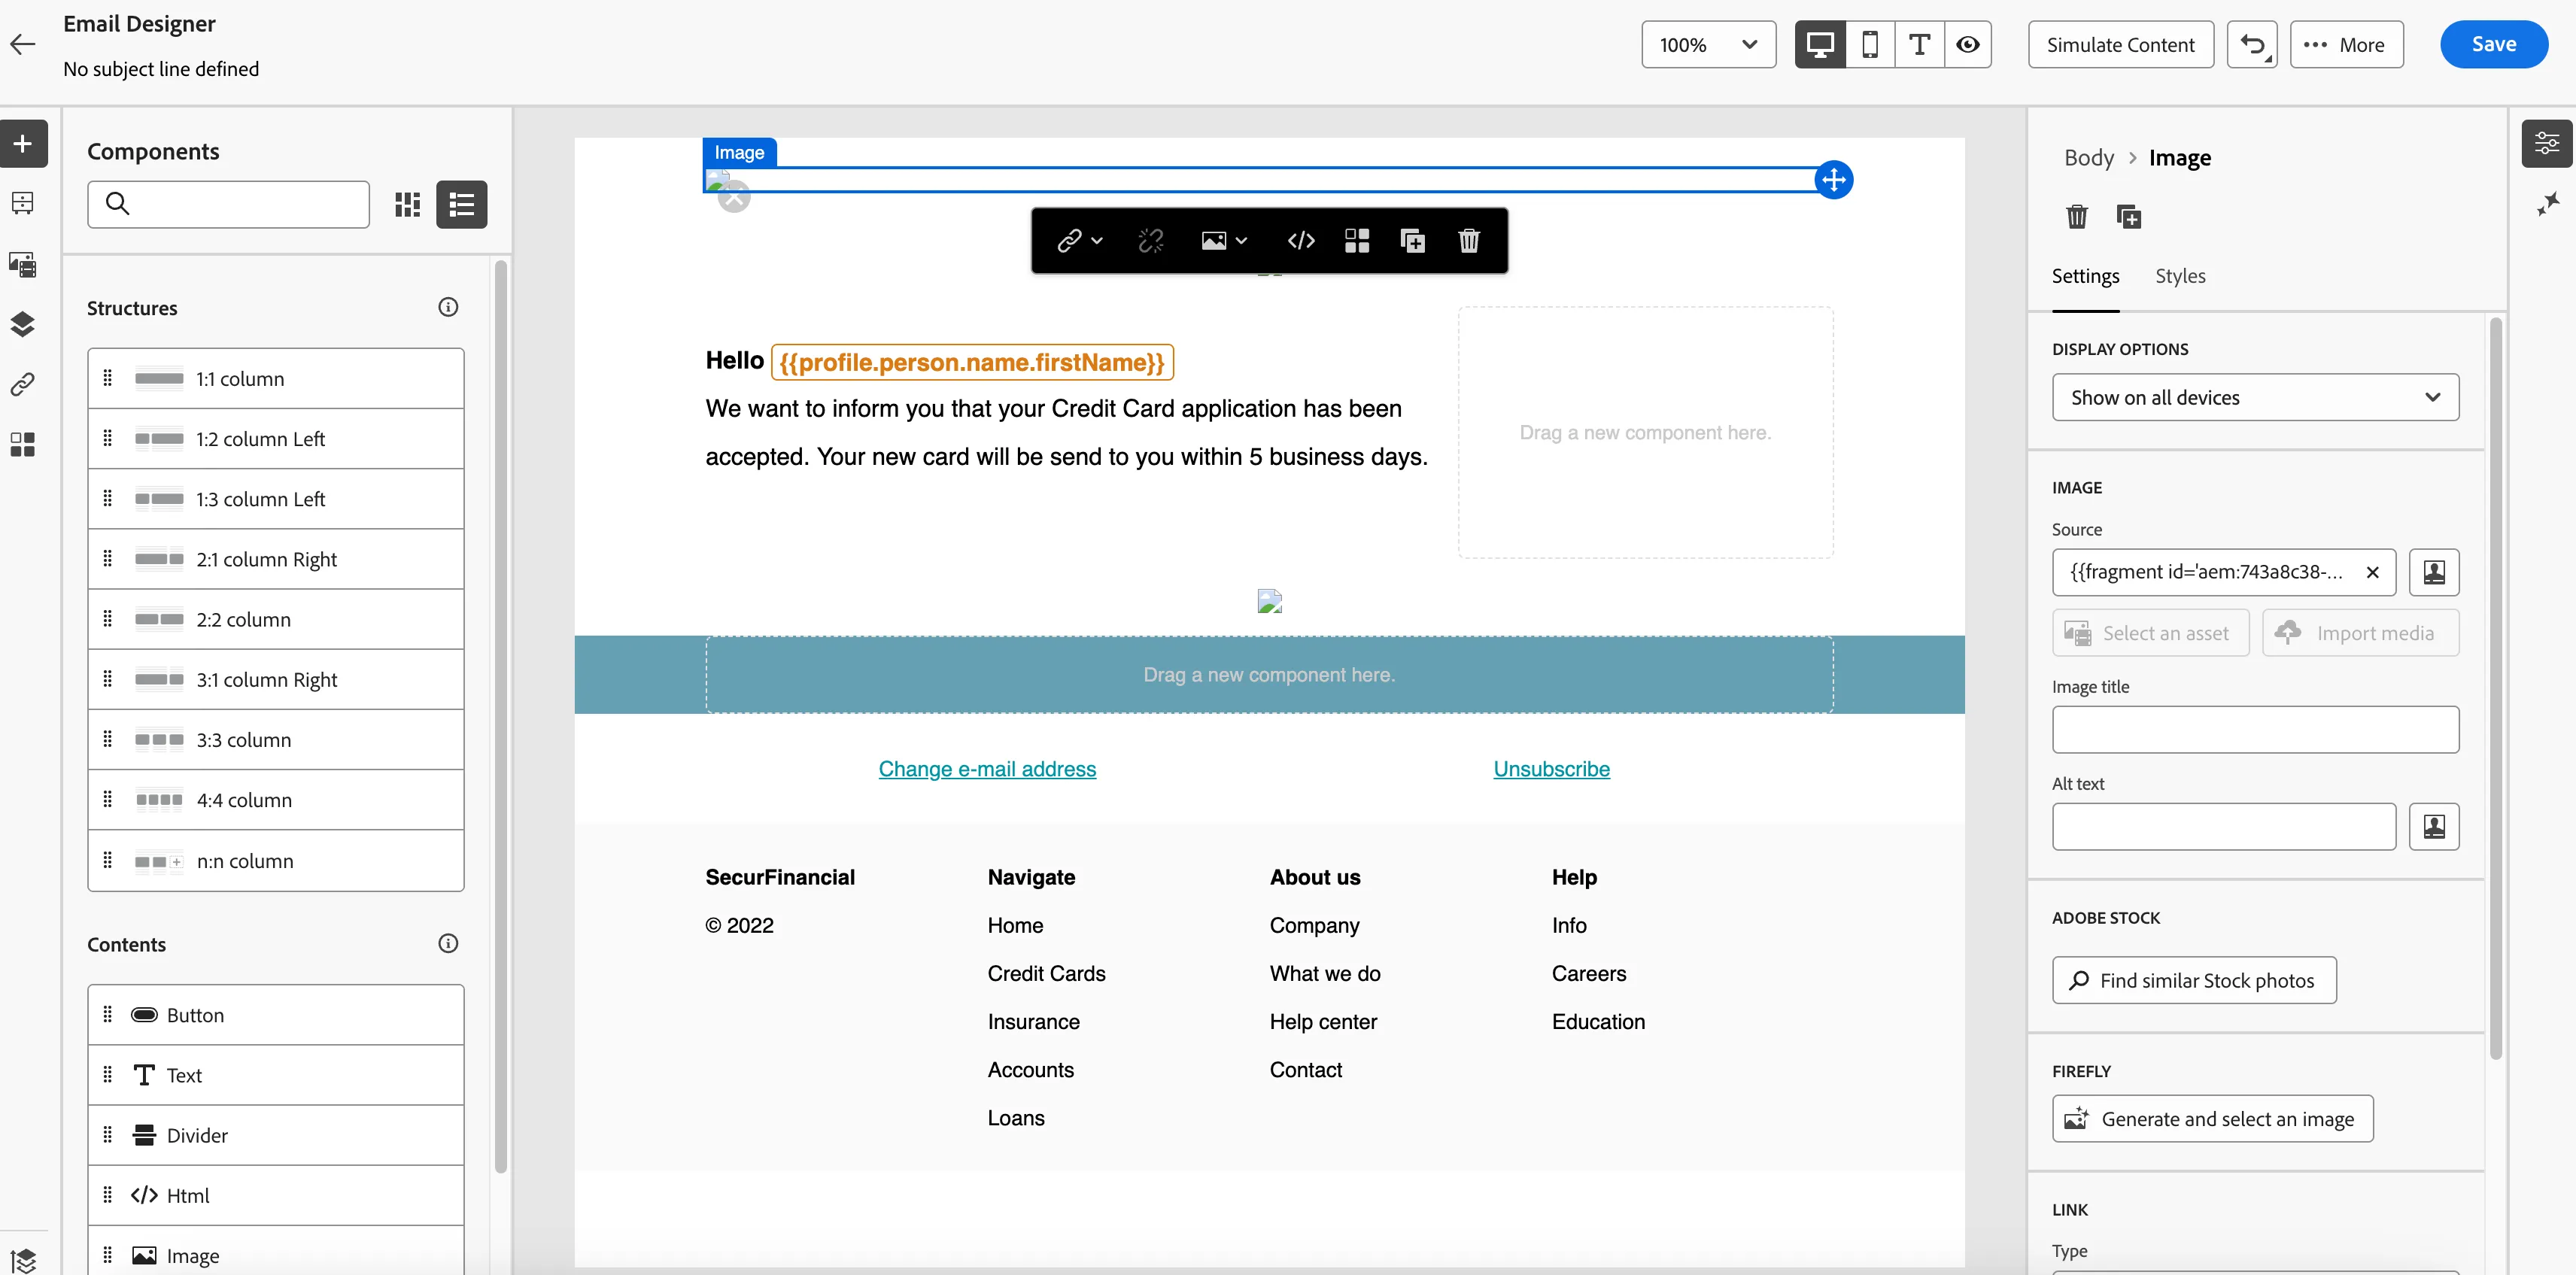Viewport: 2576px width, 1275px height.
Task: Open the link dropdown in image toolbar
Action: click(x=1079, y=240)
